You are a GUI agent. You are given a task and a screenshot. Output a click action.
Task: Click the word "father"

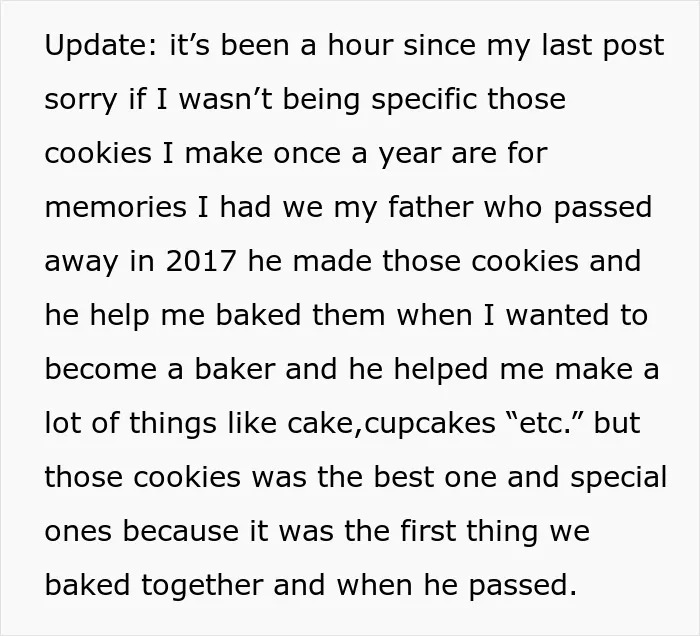coord(430,207)
